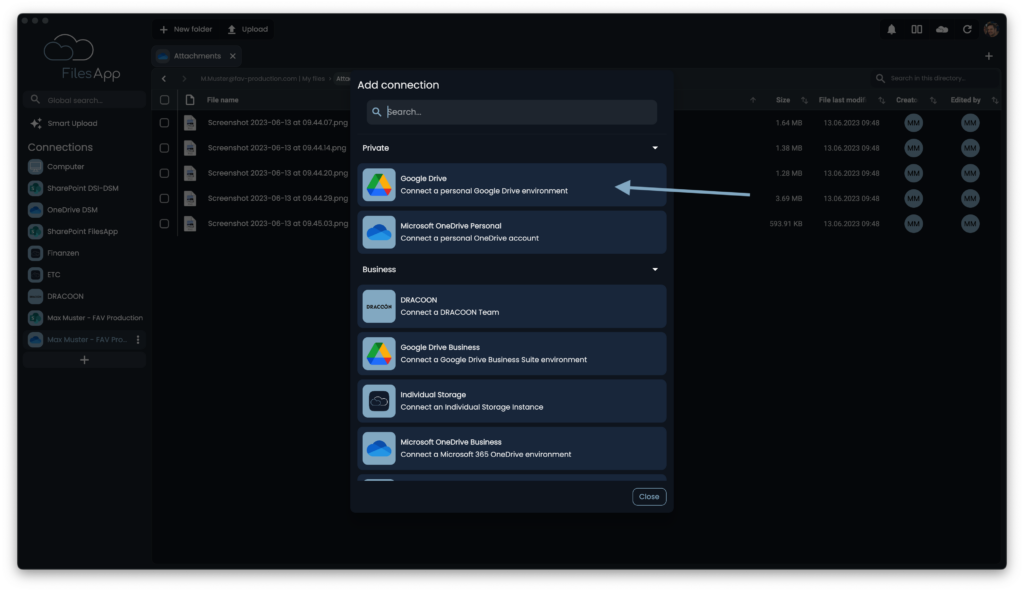Refresh the file list
The width and height of the screenshot is (1024, 591).
(967, 29)
